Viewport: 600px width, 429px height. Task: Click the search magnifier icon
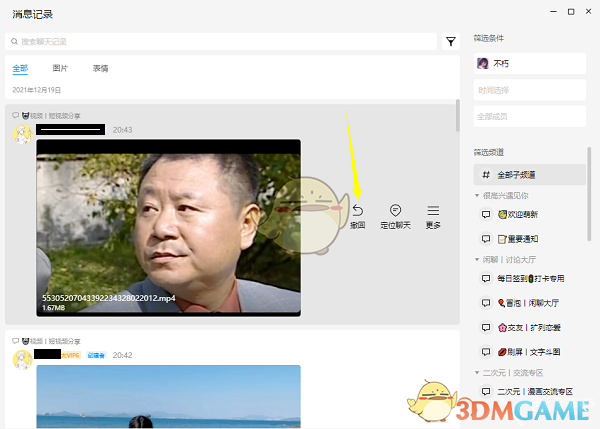click(14, 41)
